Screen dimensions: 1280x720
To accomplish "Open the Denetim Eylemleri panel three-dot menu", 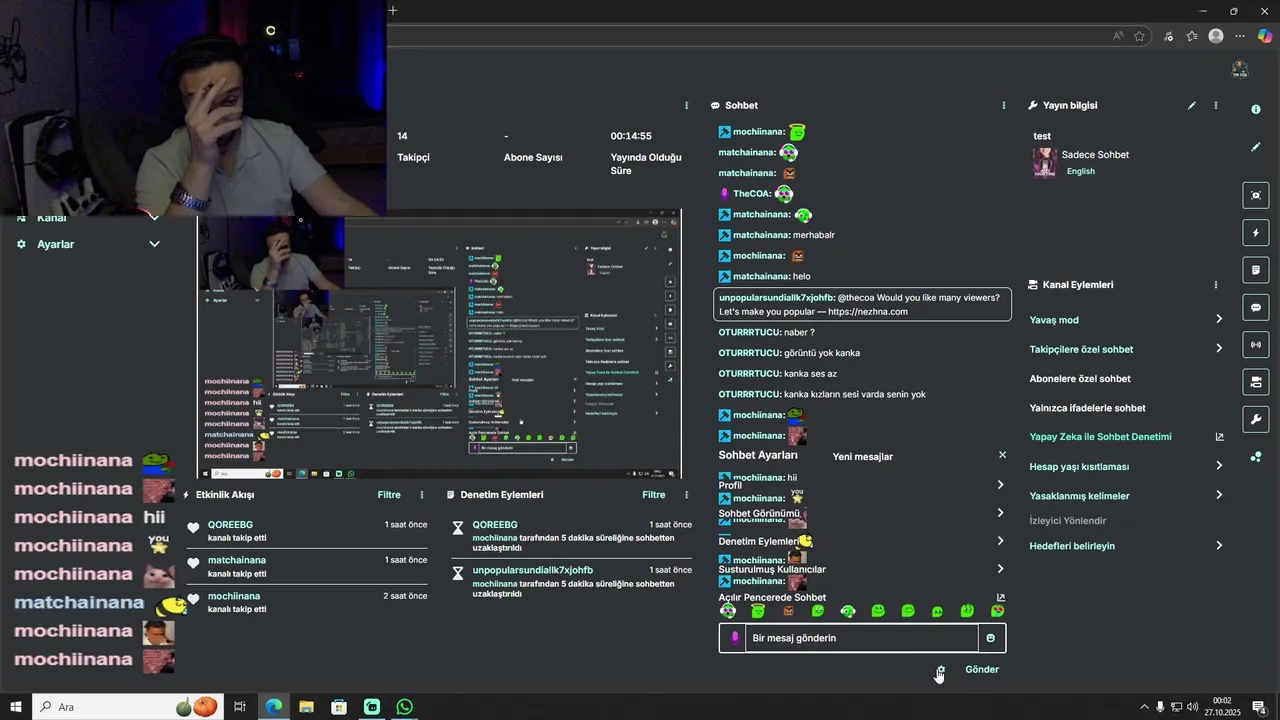I will (686, 495).
